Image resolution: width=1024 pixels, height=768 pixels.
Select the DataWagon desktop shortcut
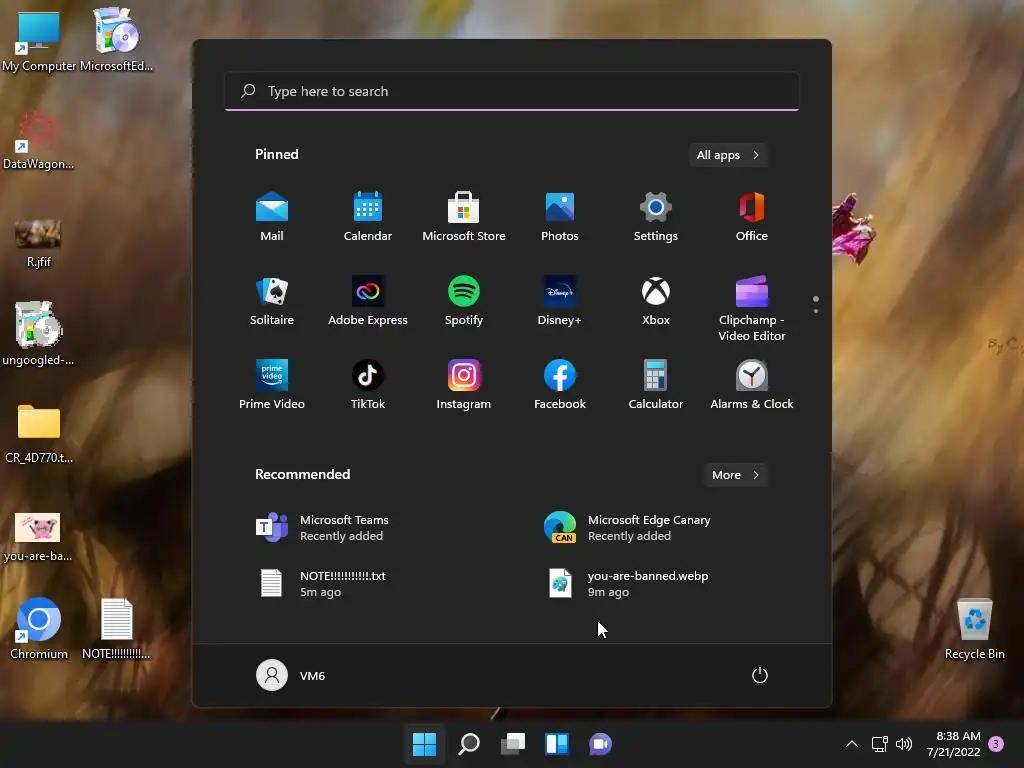(39, 140)
